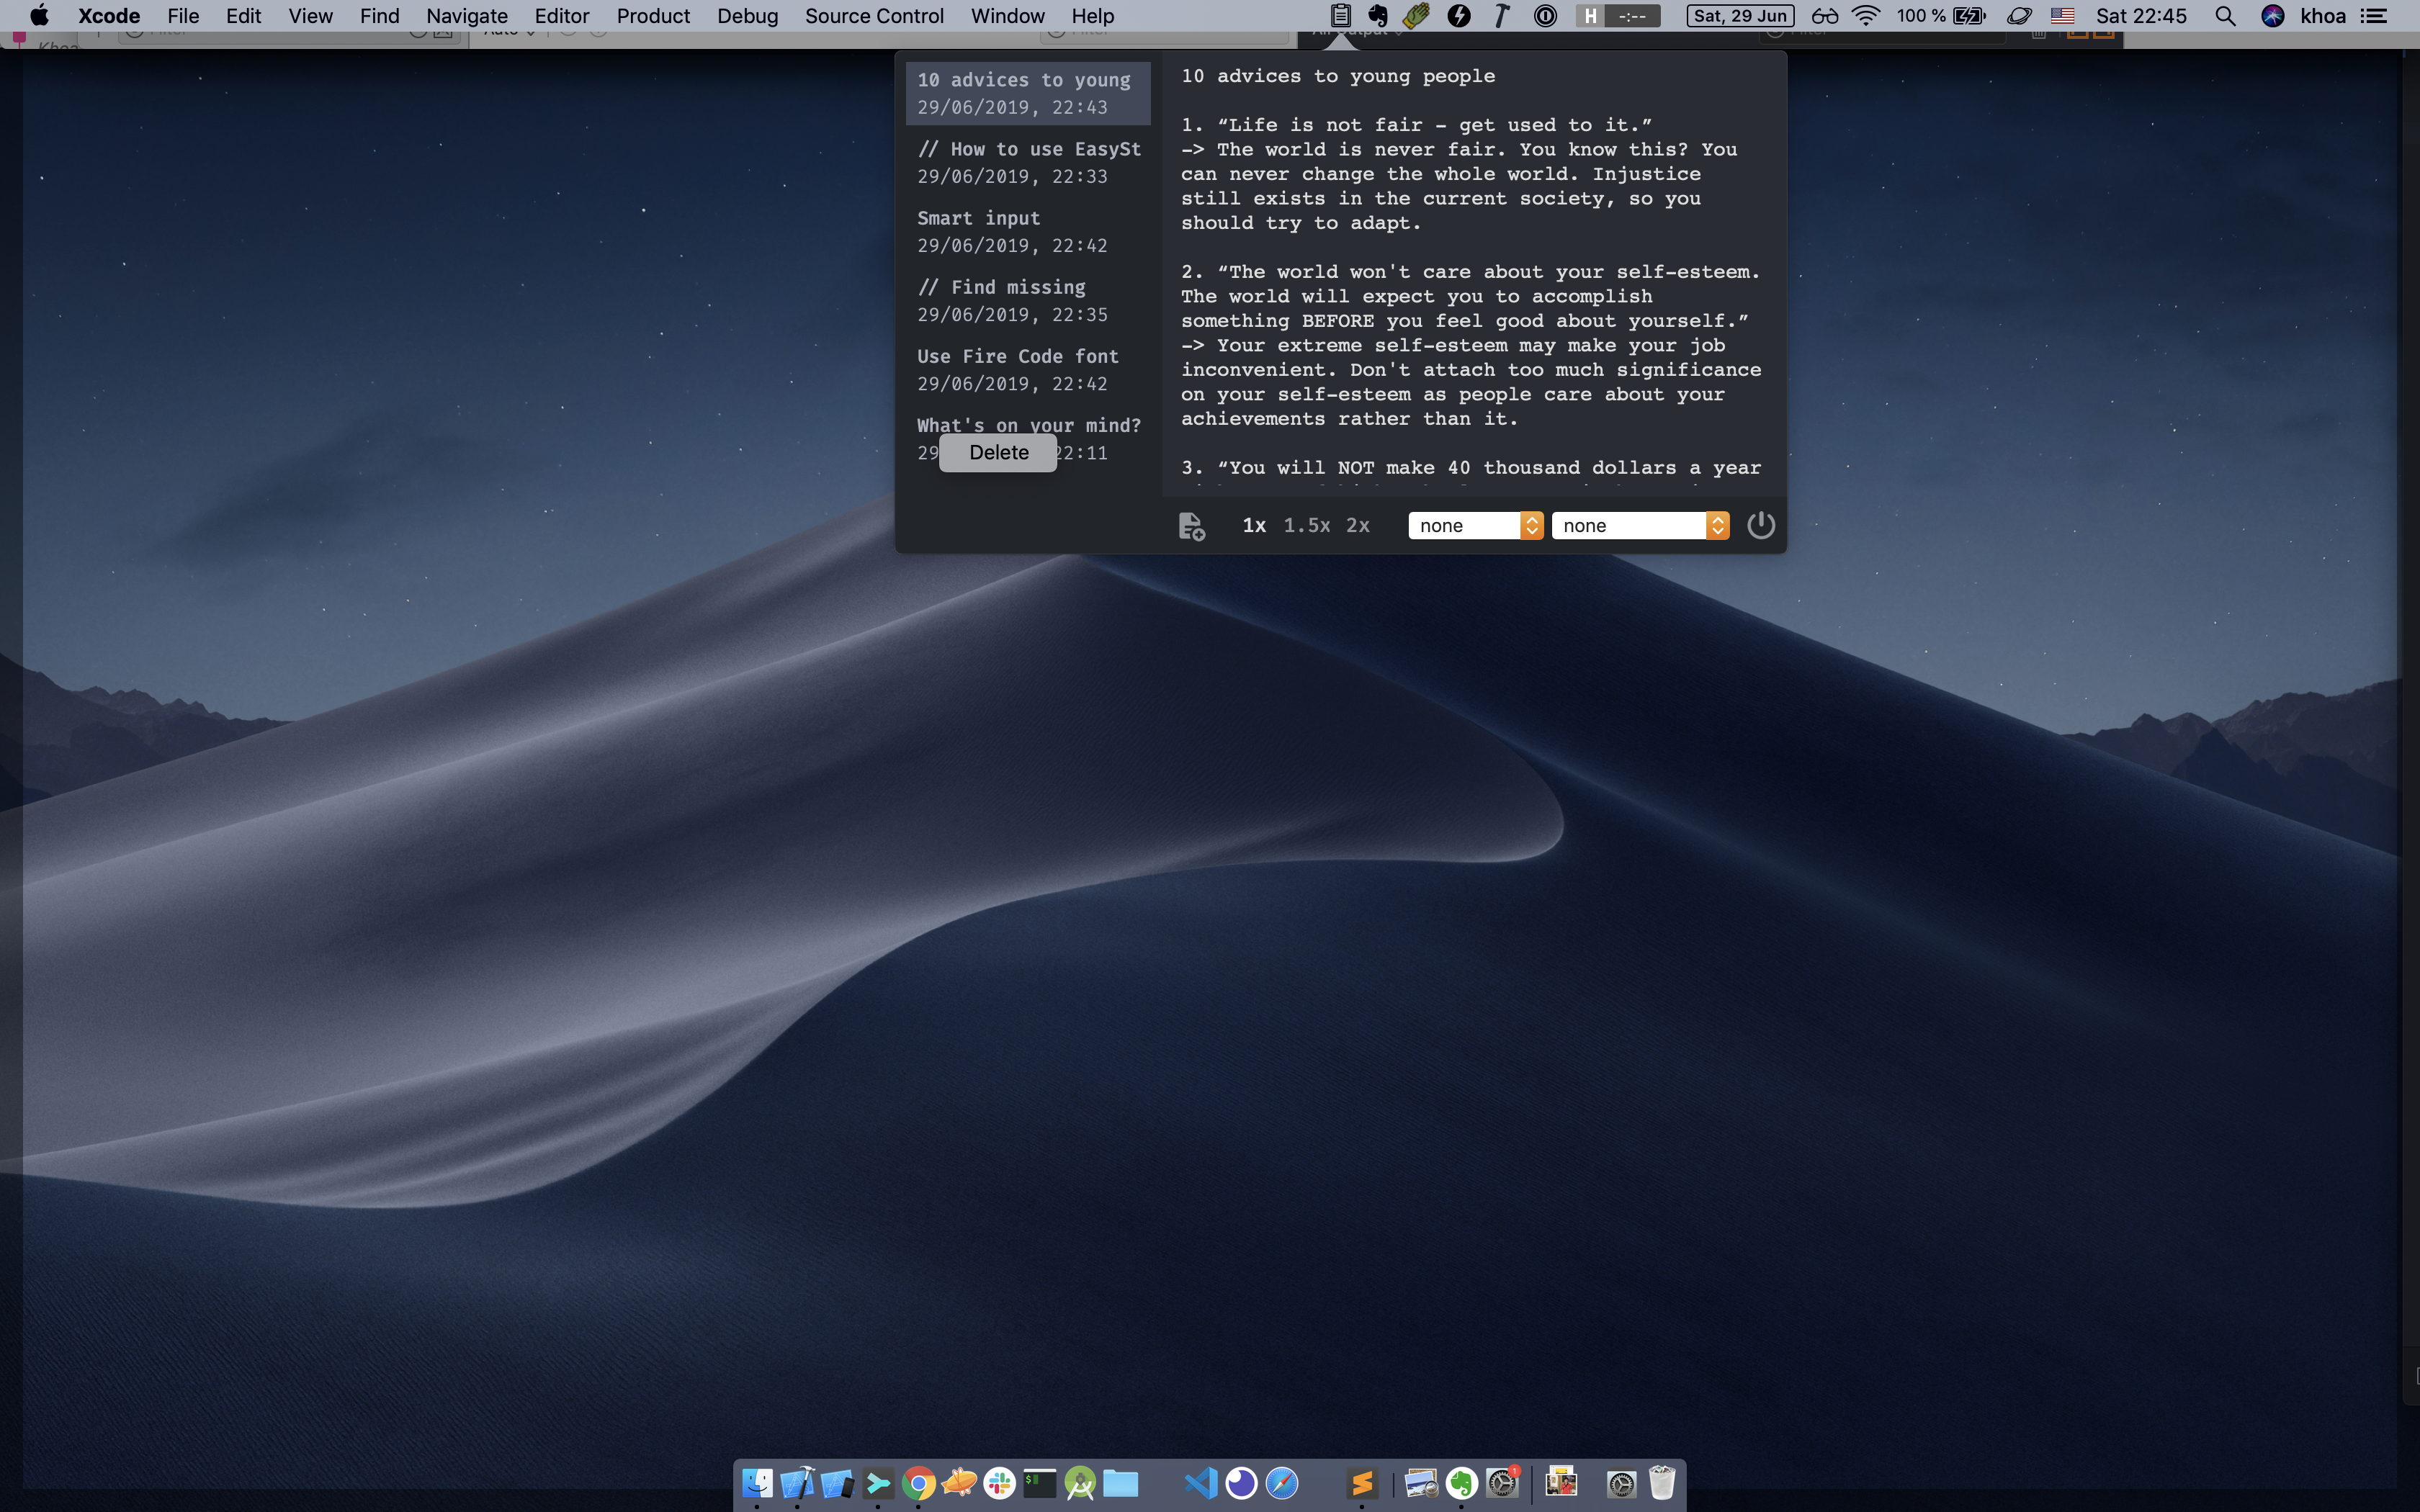This screenshot has width=2420, height=1512.
Task: Open Spotlight search magnifier
Action: coord(2225,16)
